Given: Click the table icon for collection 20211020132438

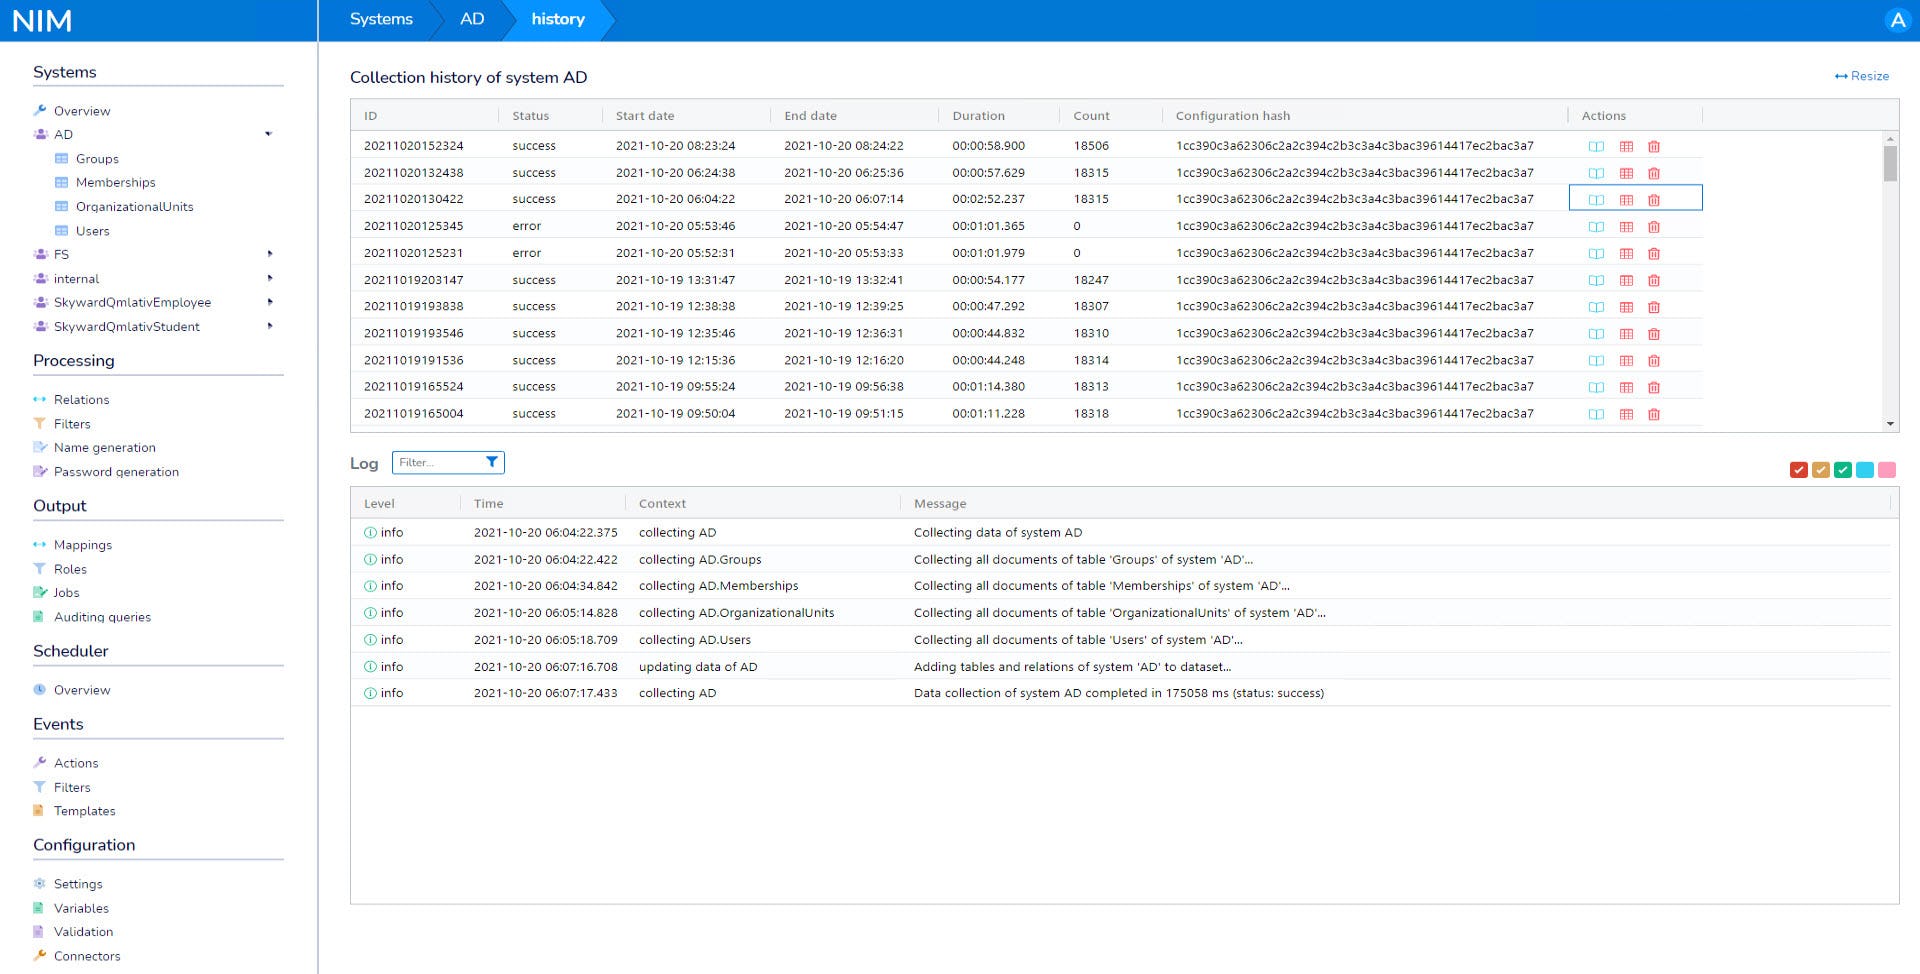Looking at the screenshot, I should coord(1627,172).
